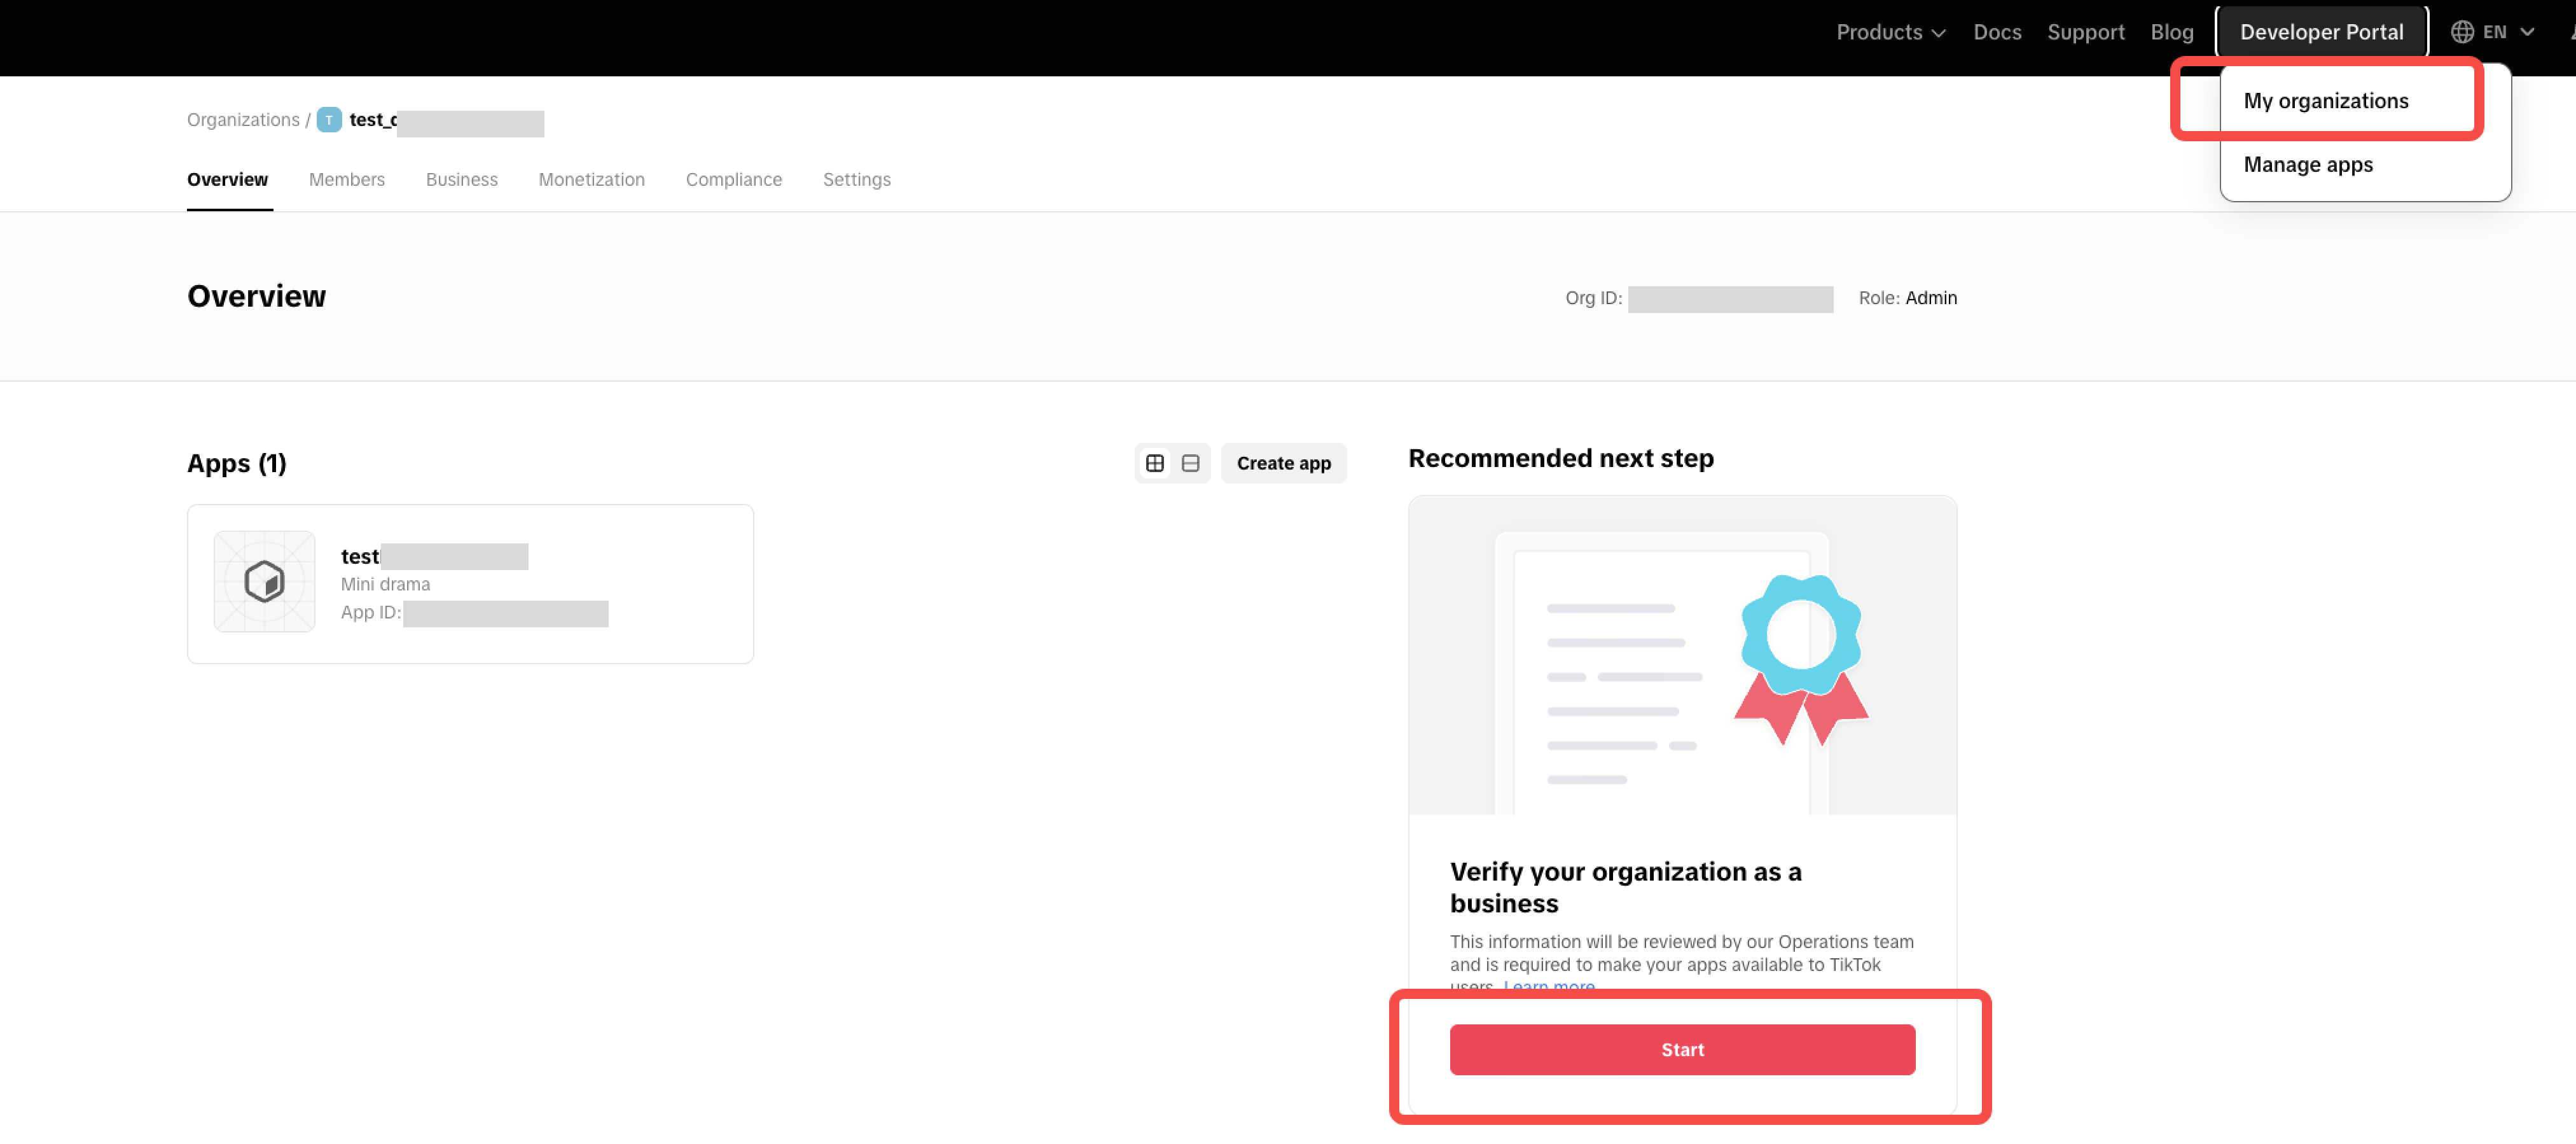Click the Developer Portal button
The height and width of the screenshot is (1144, 2576).
click(x=2321, y=32)
